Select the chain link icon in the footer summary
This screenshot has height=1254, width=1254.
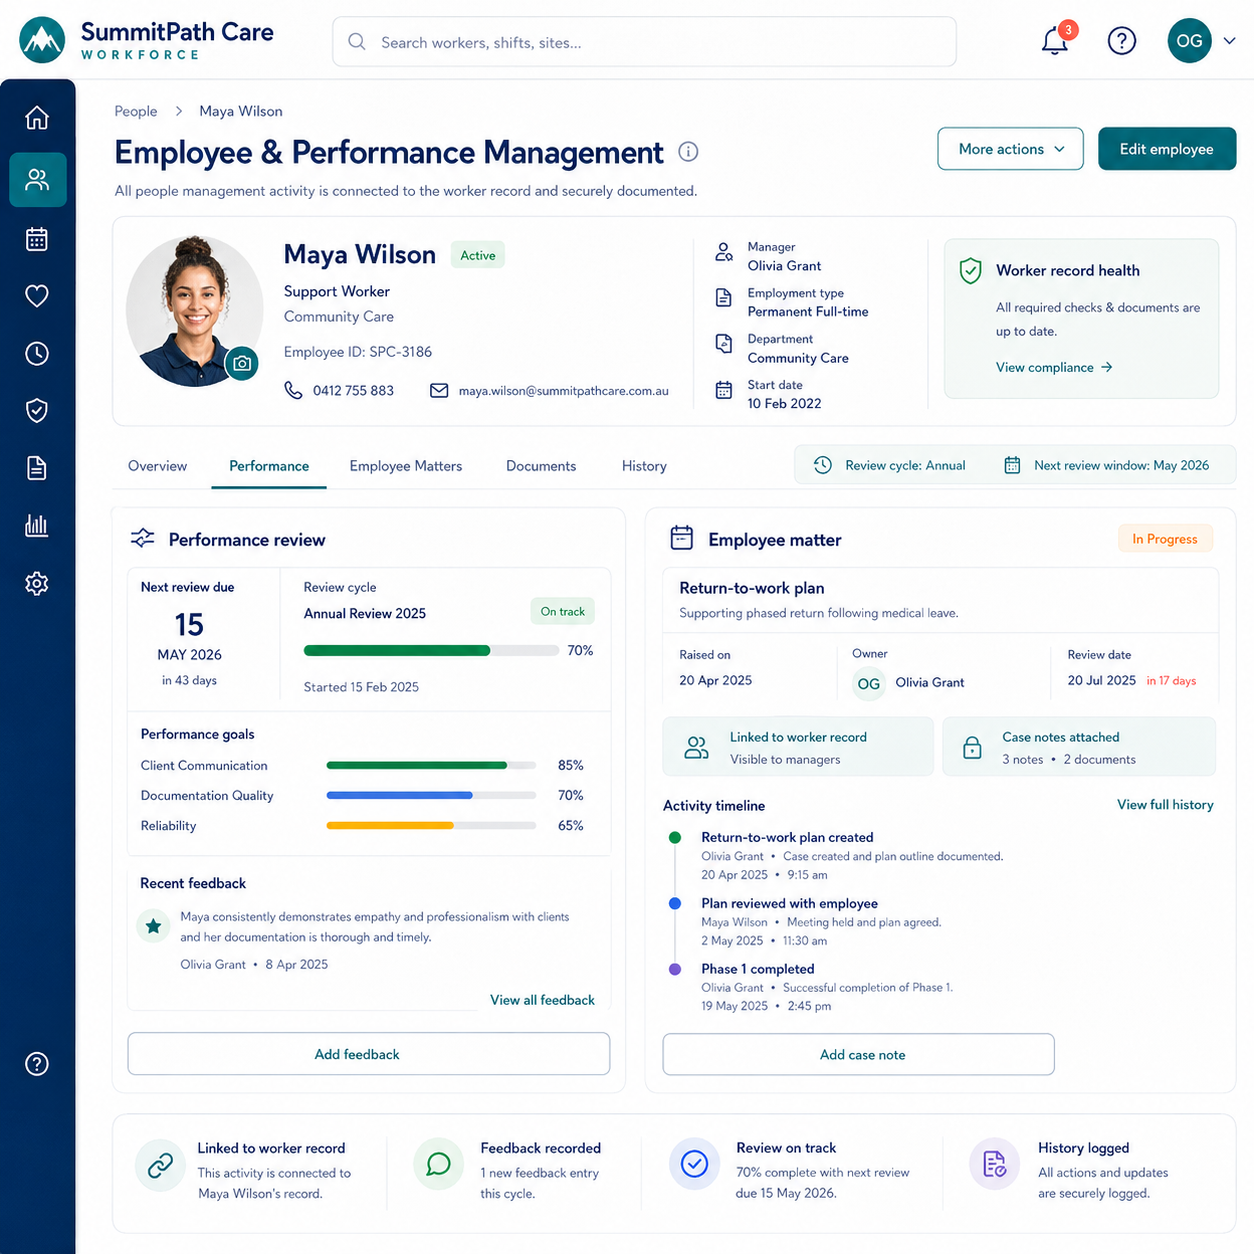coord(160,1165)
